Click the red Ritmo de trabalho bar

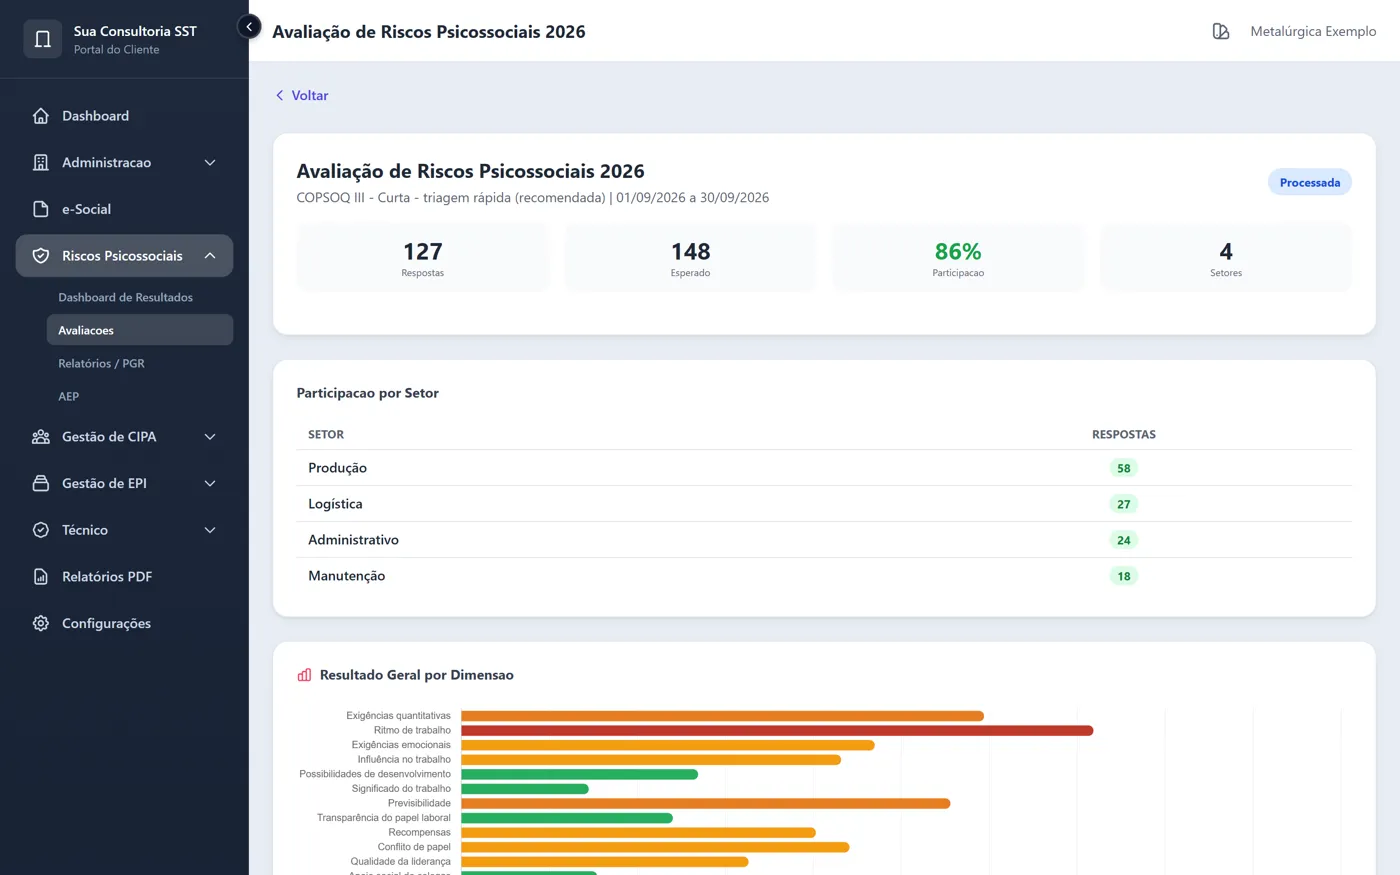point(777,730)
